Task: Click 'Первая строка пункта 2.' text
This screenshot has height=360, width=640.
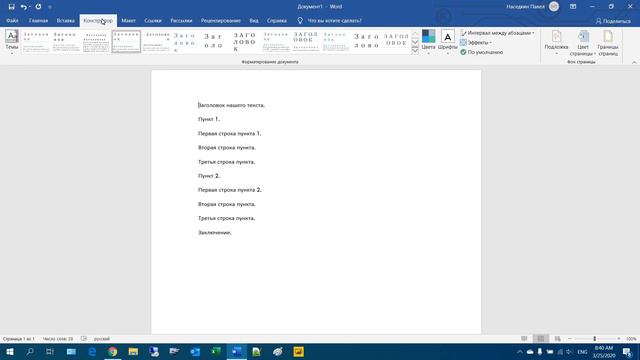Action: click(229, 190)
